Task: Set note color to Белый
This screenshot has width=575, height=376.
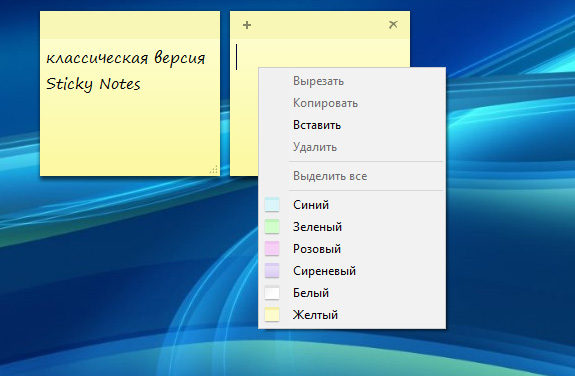Action: click(x=352, y=293)
